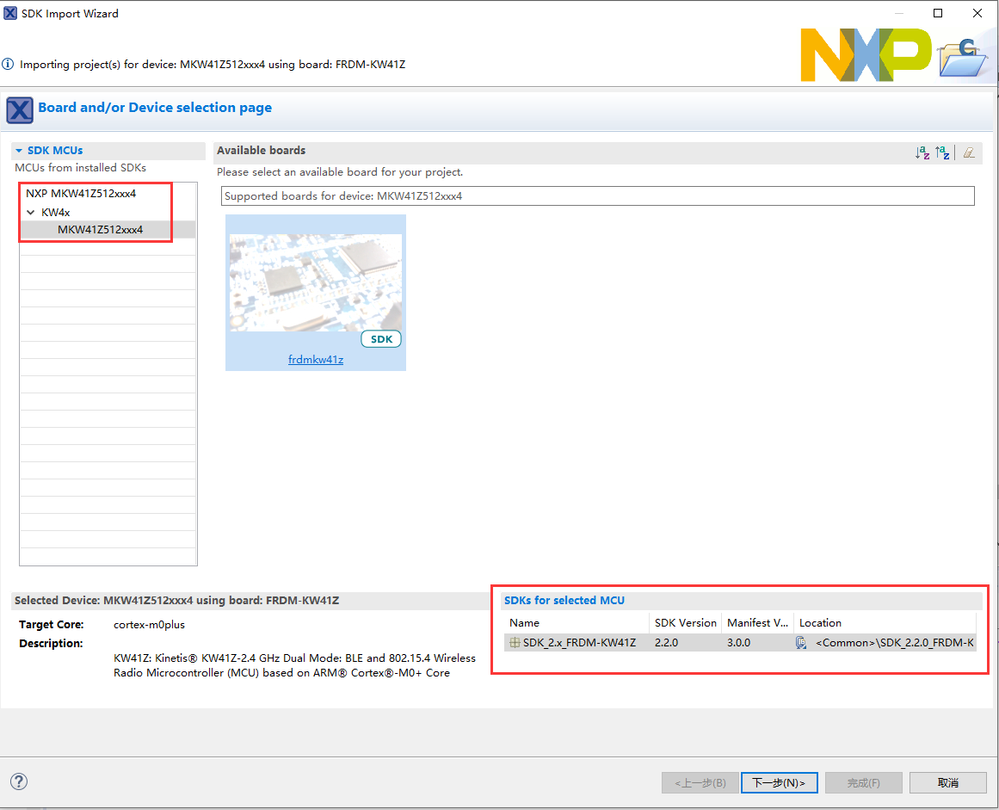Click the 完成(F) finish button
This screenshot has width=999, height=810.
point(864,783)
